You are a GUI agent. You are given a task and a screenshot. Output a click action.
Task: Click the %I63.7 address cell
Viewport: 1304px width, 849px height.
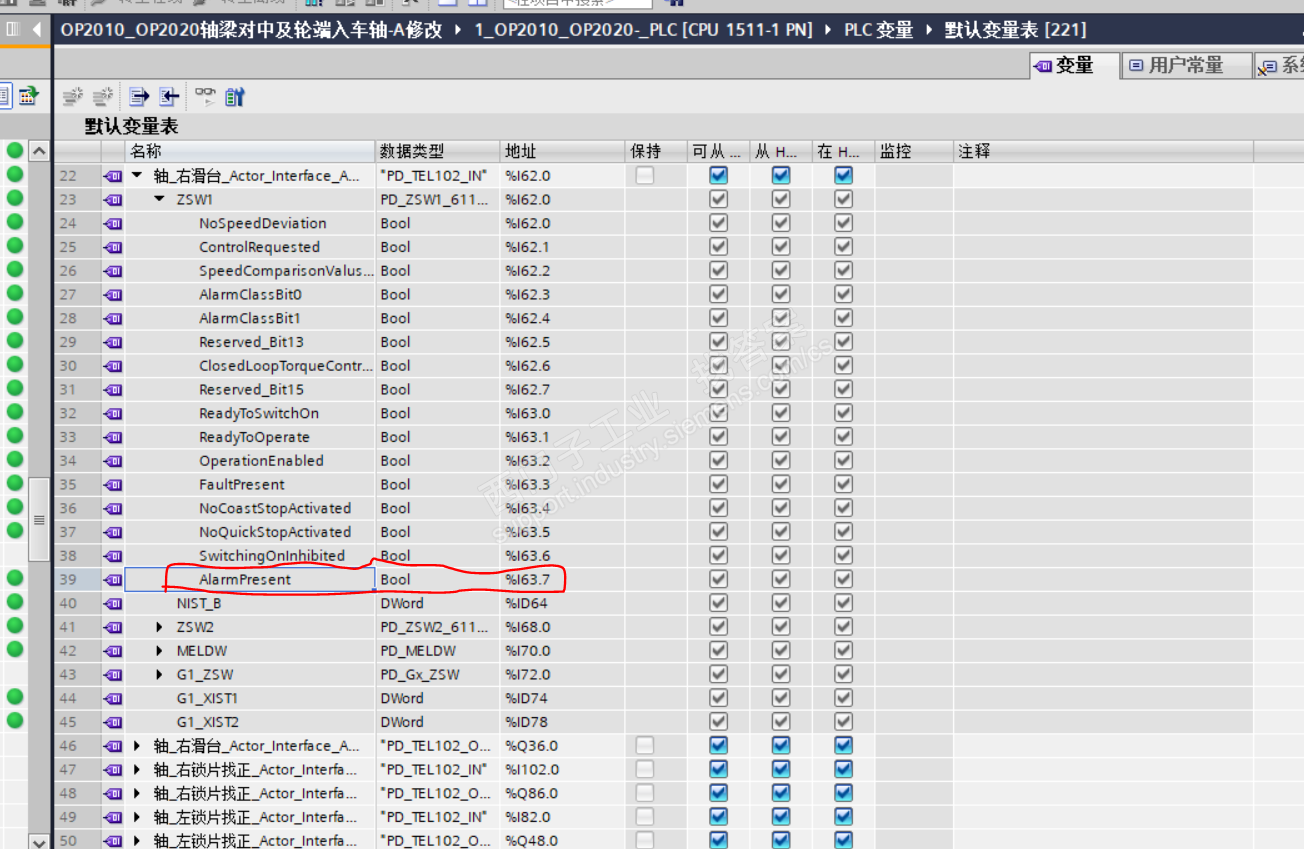click(563, 580)
